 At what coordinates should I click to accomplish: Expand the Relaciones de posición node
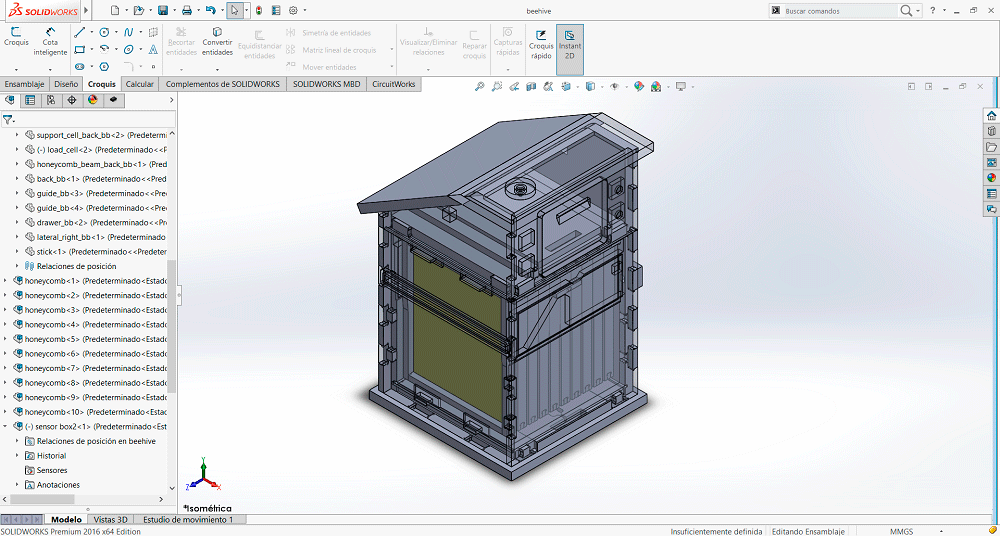[x=17, y=266]
